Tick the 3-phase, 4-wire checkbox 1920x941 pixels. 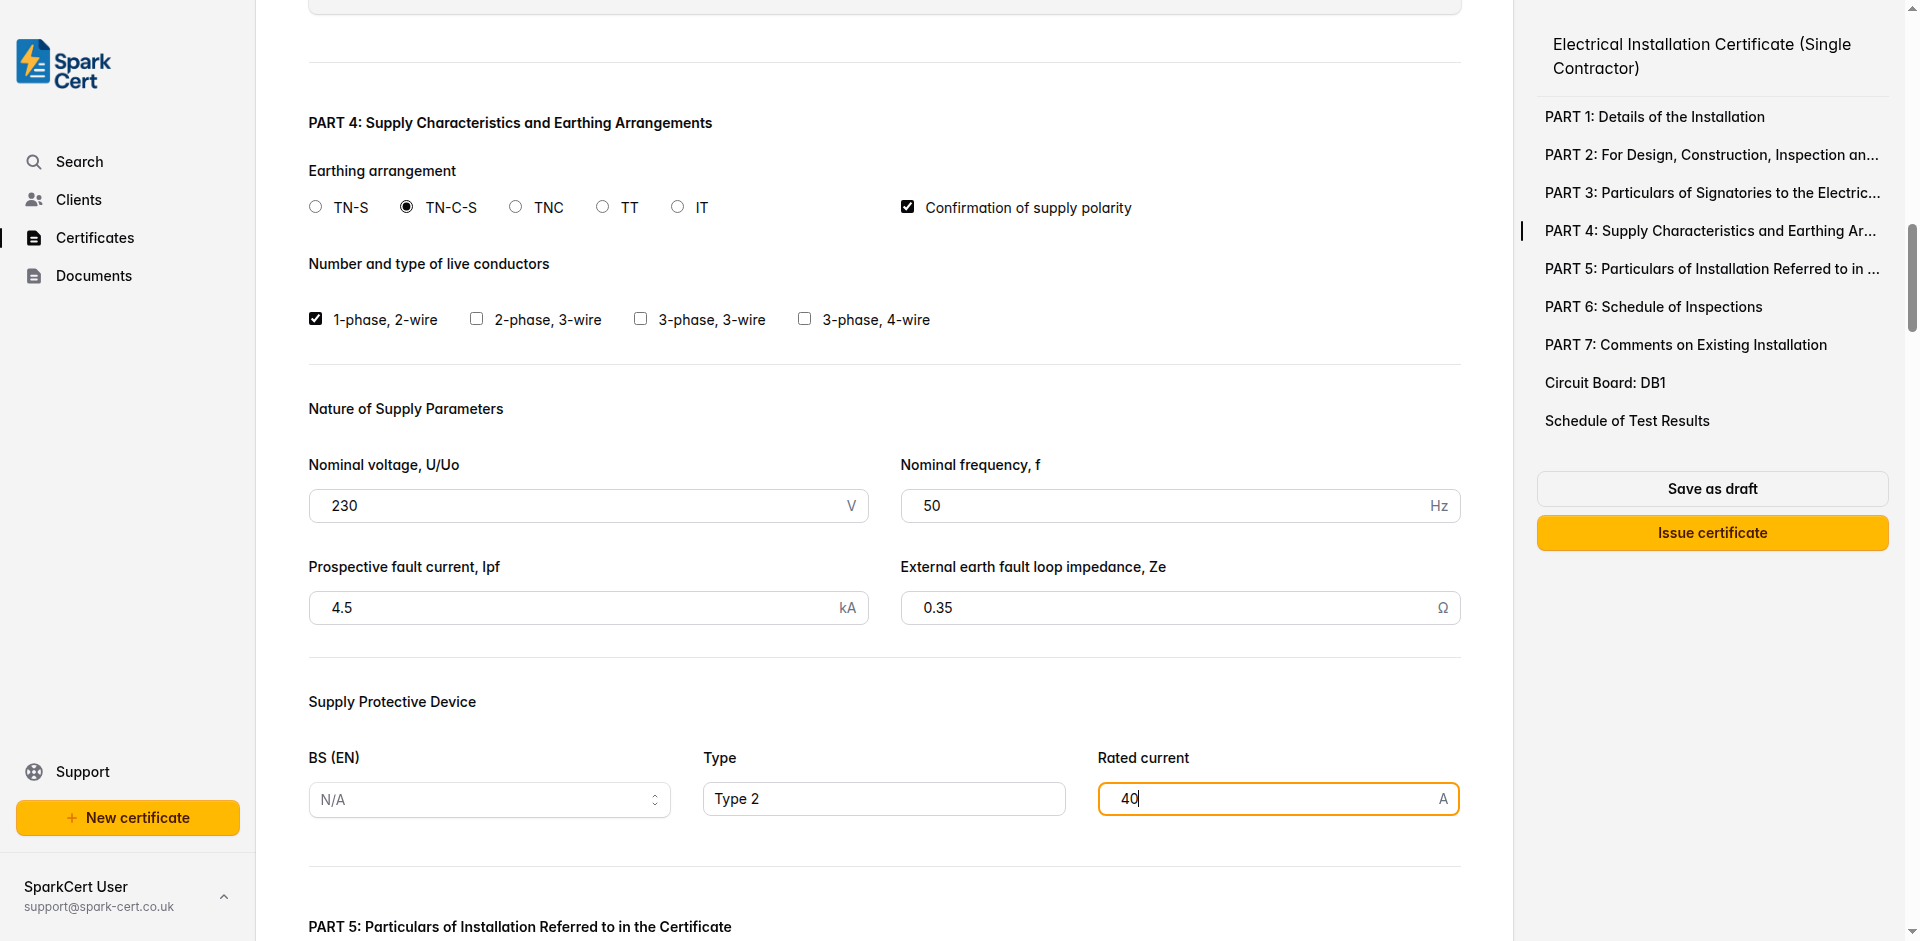[804, 319]
